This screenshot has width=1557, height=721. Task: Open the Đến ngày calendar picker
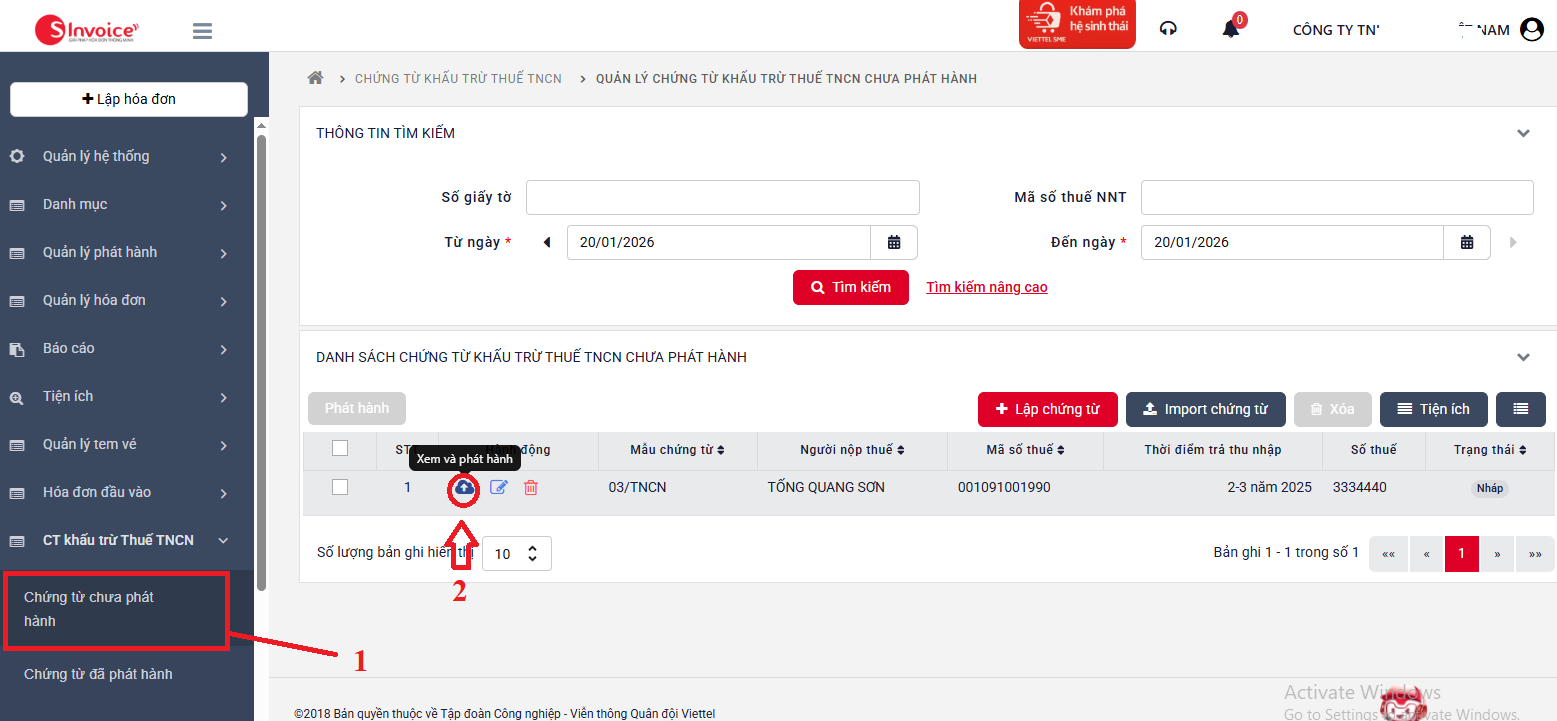point(1467,243)
